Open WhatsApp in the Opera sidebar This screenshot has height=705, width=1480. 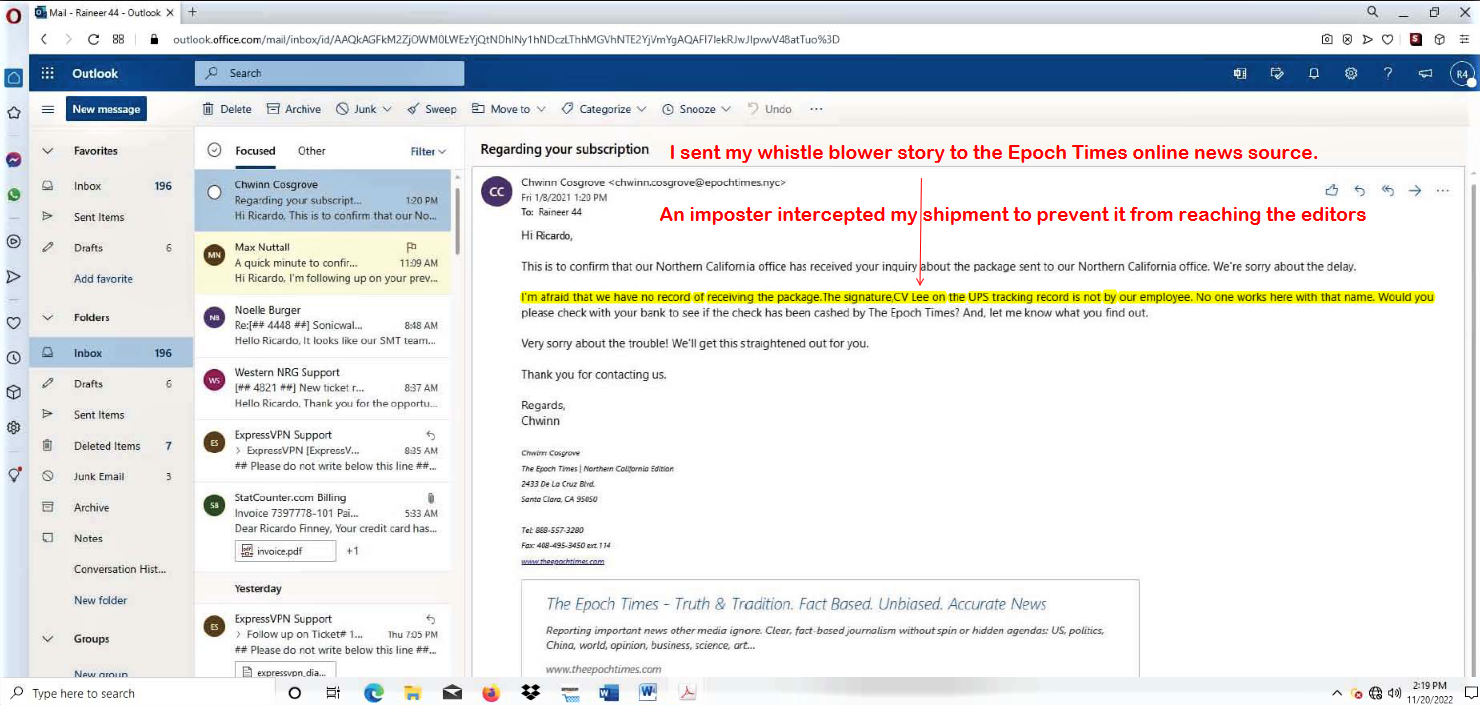(14, 195)
